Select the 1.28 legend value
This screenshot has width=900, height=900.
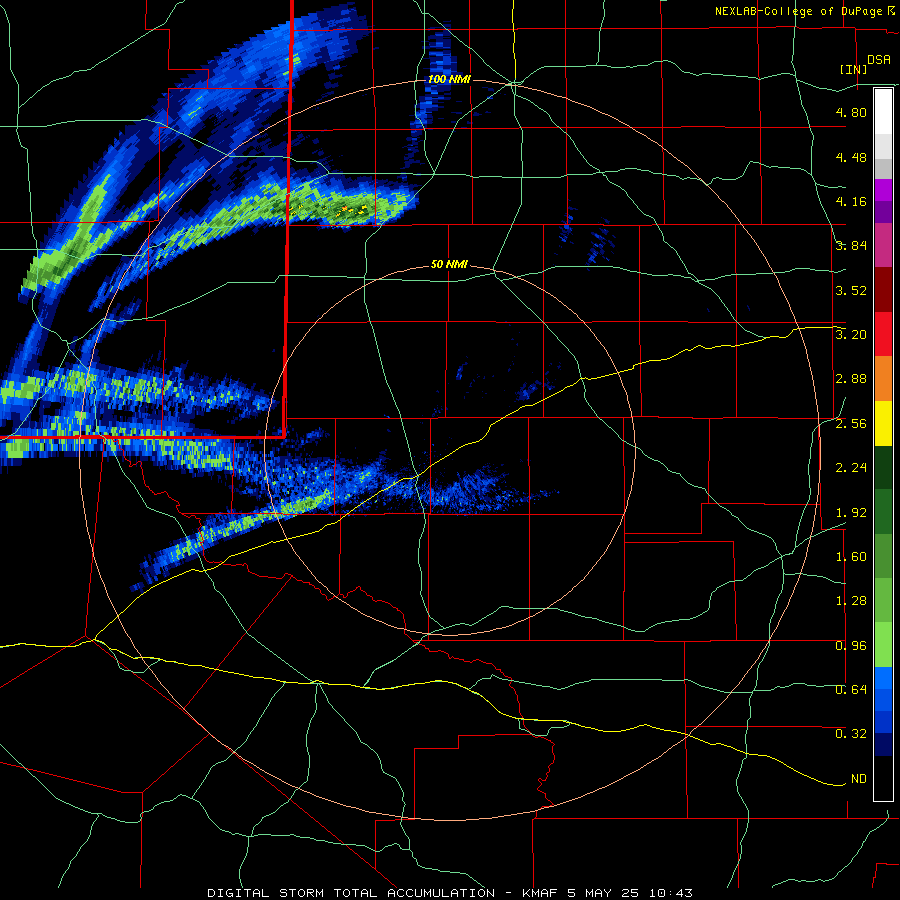[x=851, y=601]
